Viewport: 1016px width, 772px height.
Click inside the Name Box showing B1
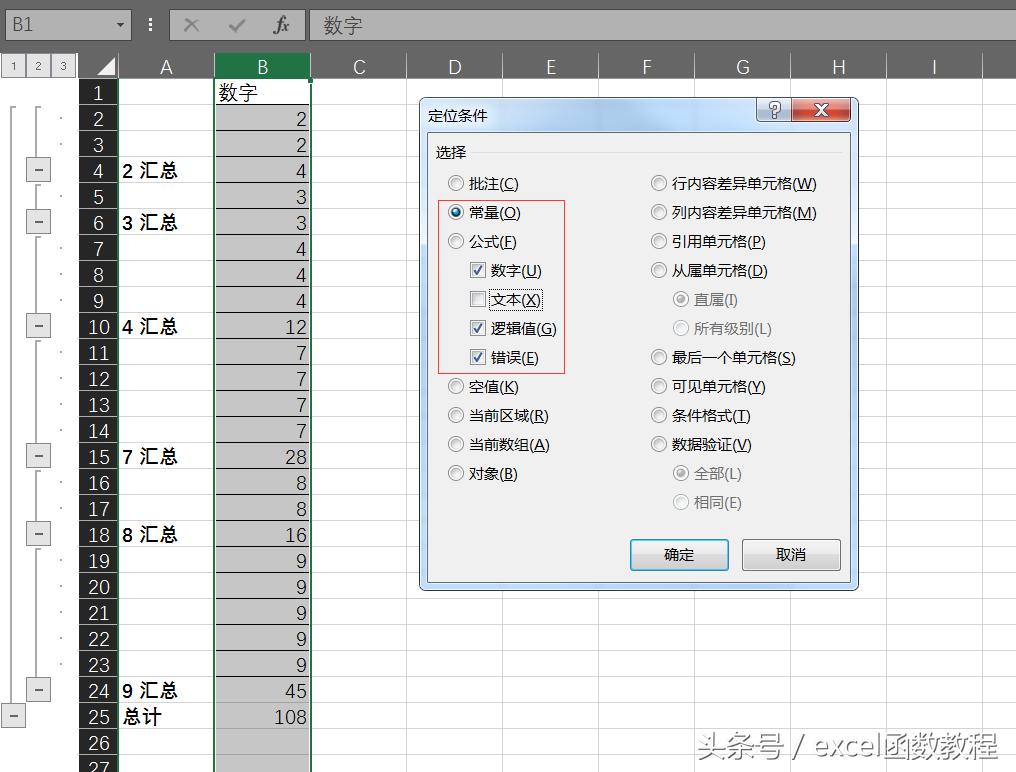pyautogui.click(x=55, y=25)
